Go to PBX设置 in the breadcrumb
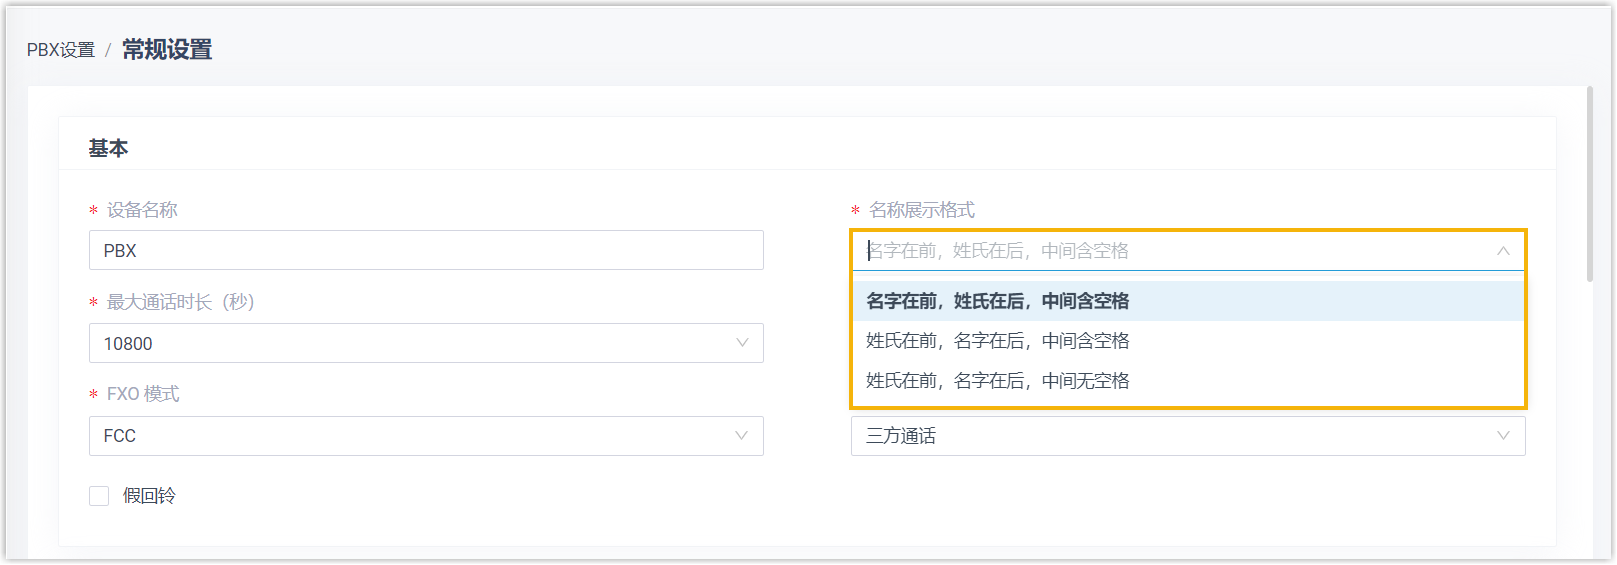Viewport: 1617px width, 565px height. pyautogui.click(x=61, y=50)
